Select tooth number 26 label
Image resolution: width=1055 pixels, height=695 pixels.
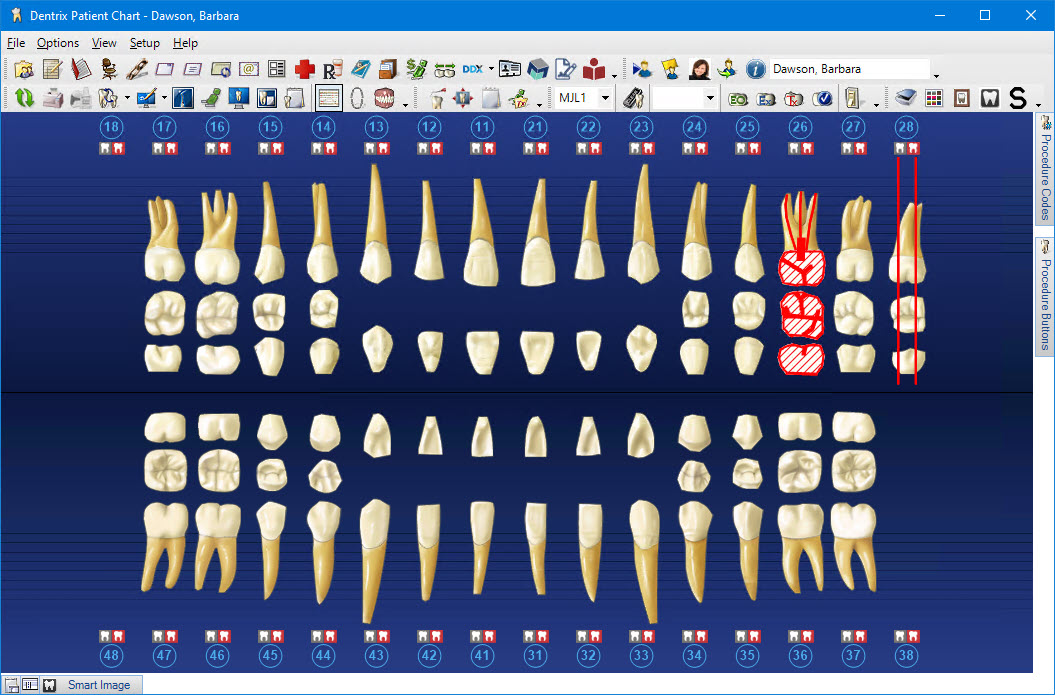click(799, 127)
